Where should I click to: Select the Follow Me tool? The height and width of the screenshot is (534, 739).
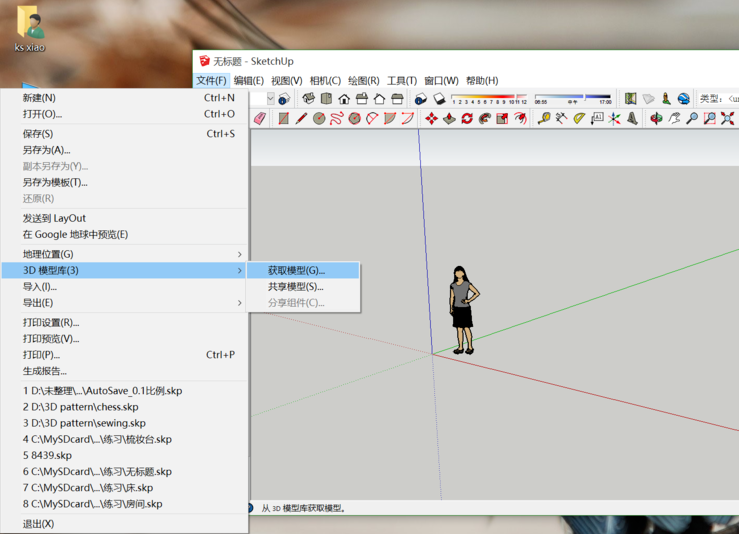(484, 118)
